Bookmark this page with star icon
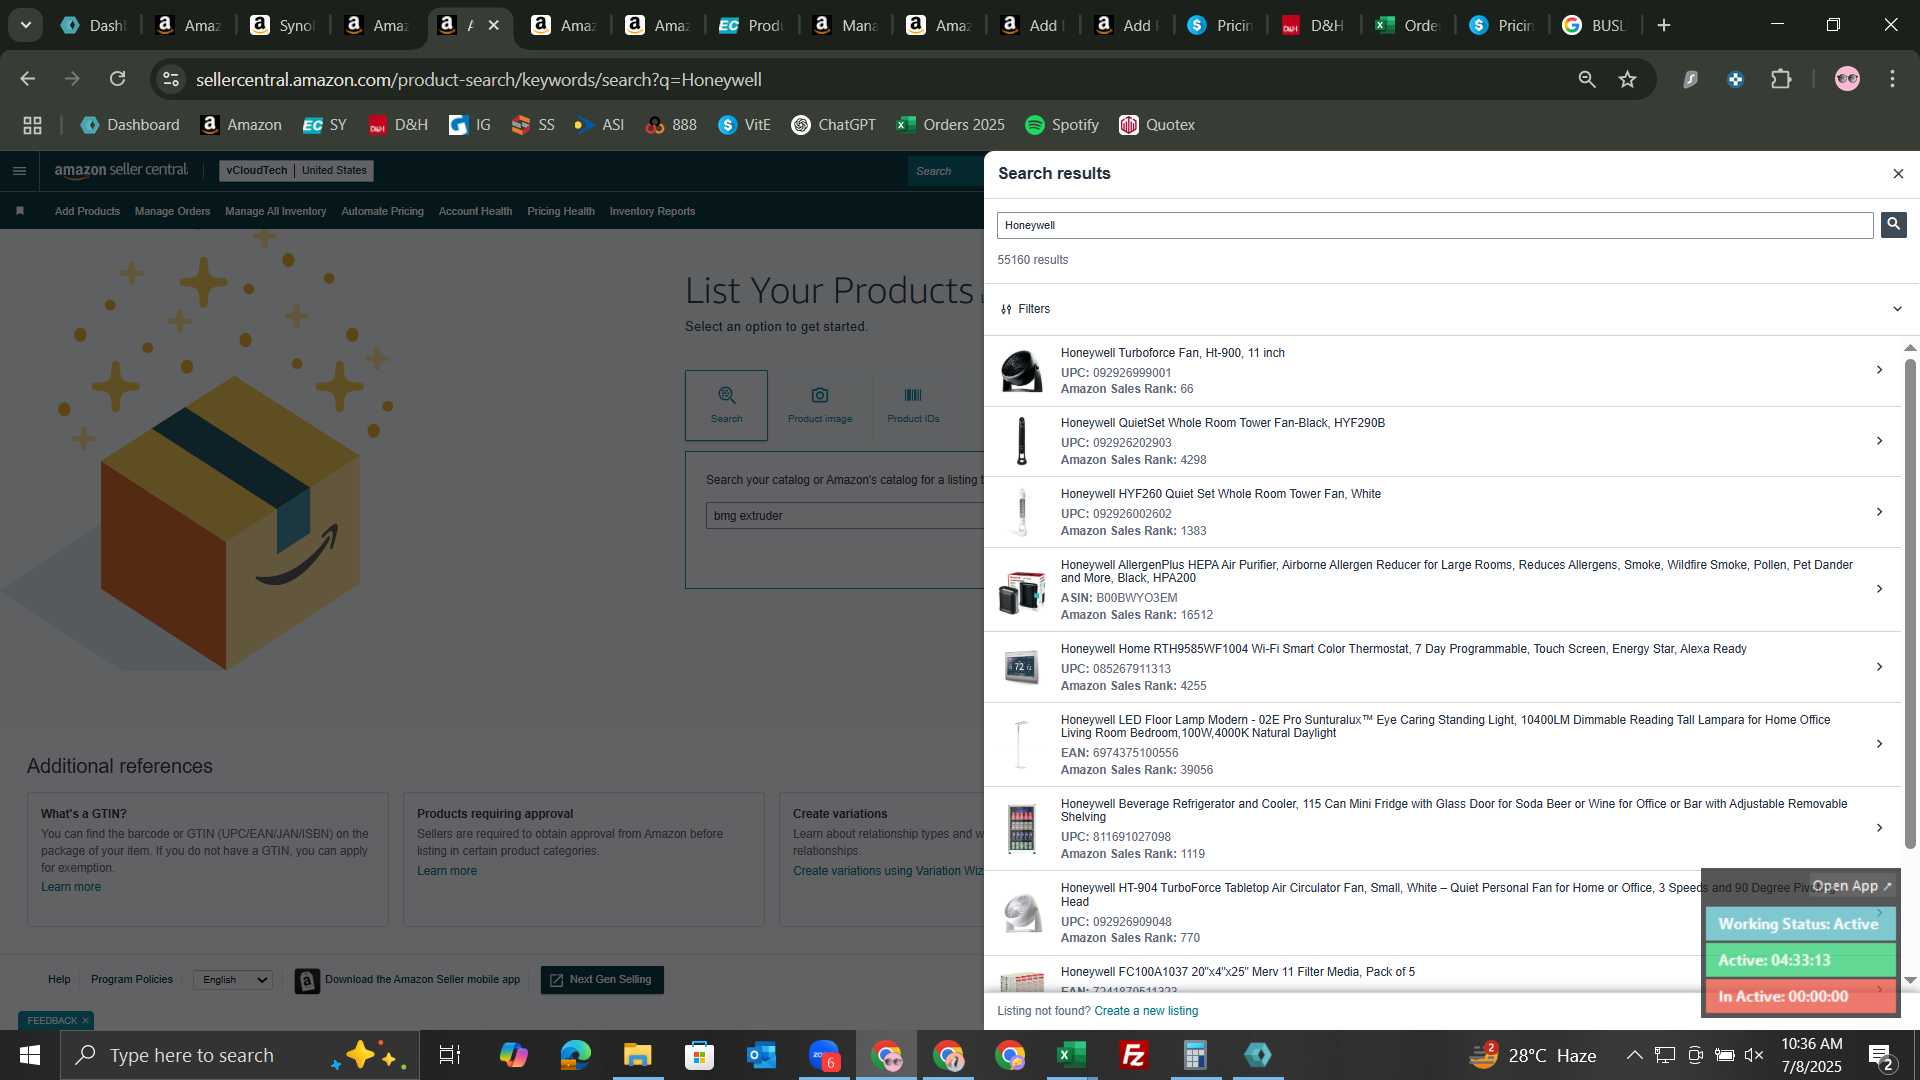This screenshot has width=1920, height=1080. tap(1628, 79)
